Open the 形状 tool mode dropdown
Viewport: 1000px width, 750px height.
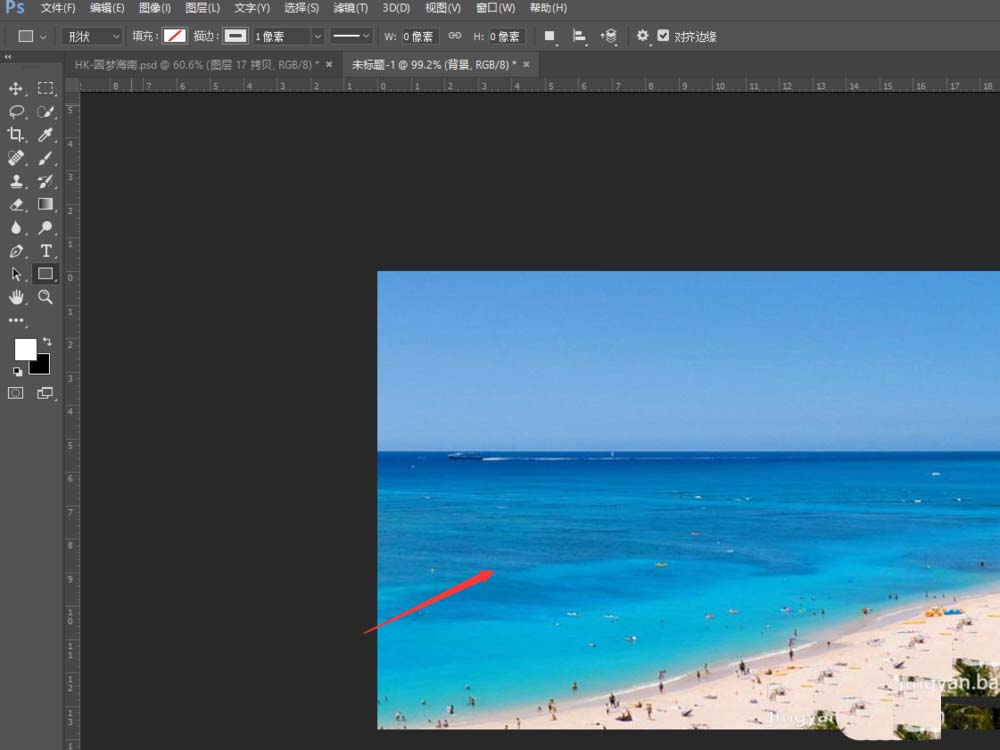tap(92, 36)
